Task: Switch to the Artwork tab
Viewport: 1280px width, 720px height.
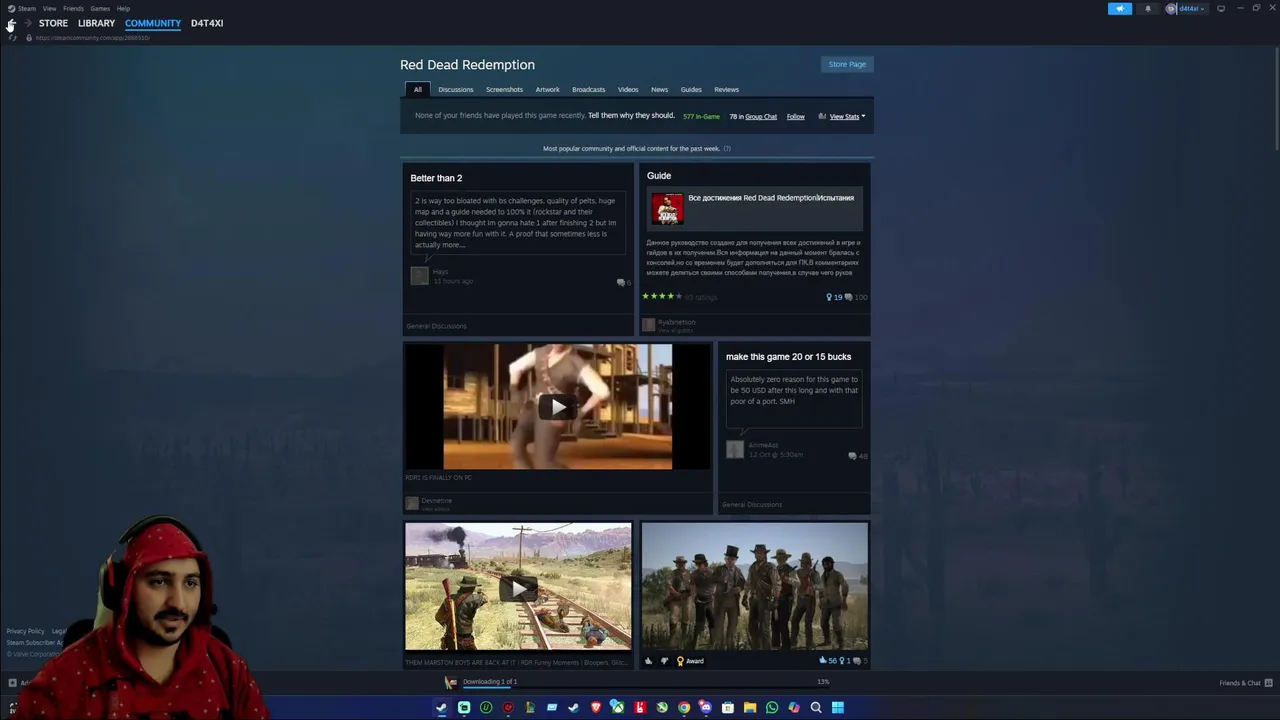Action: 547,90
